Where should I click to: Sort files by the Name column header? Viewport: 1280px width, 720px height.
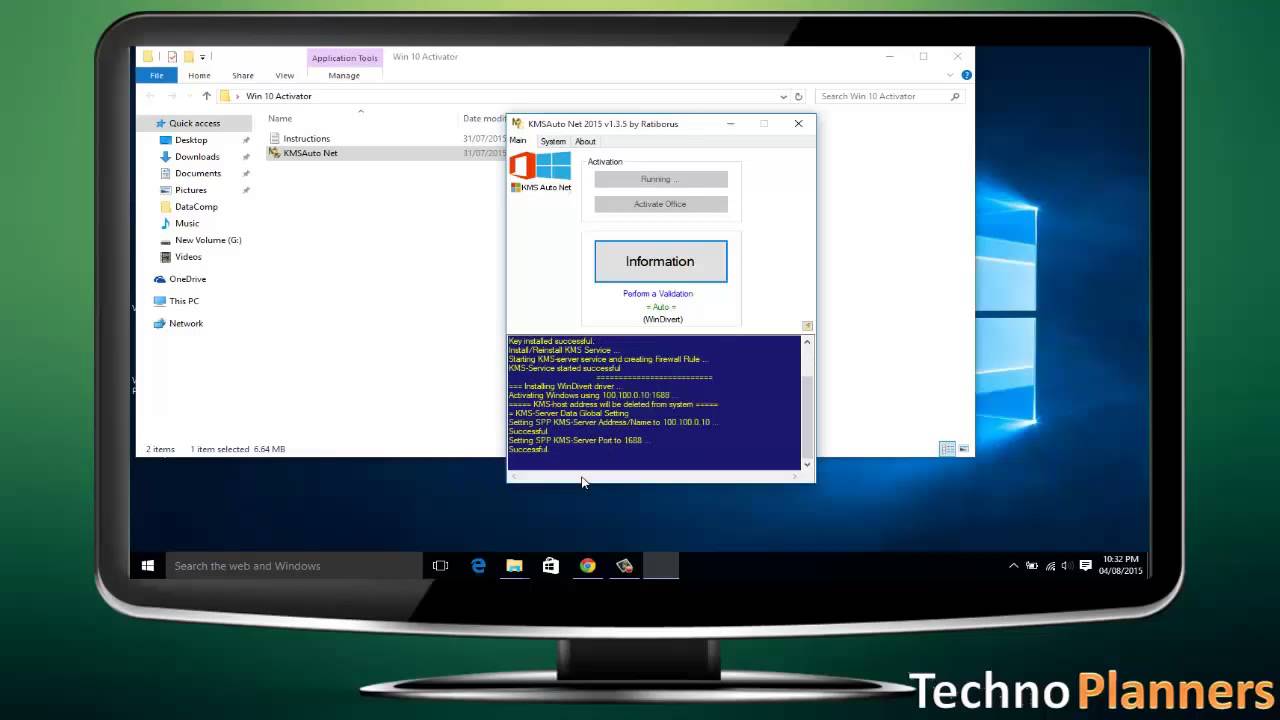[280, 119]
